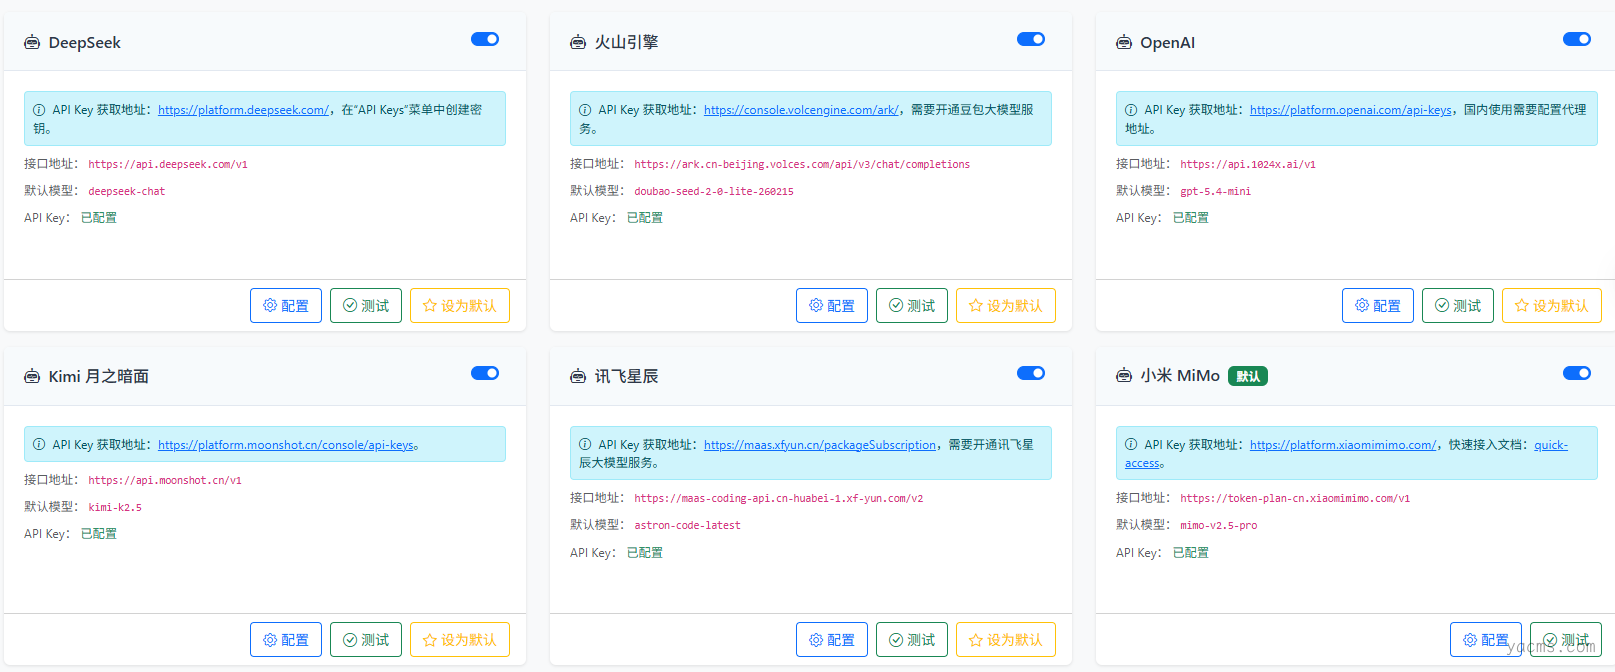Screen dimensions: 1615x672
Task: Open the platform.xiaomimimo.com link
Action: point(1343,445)
